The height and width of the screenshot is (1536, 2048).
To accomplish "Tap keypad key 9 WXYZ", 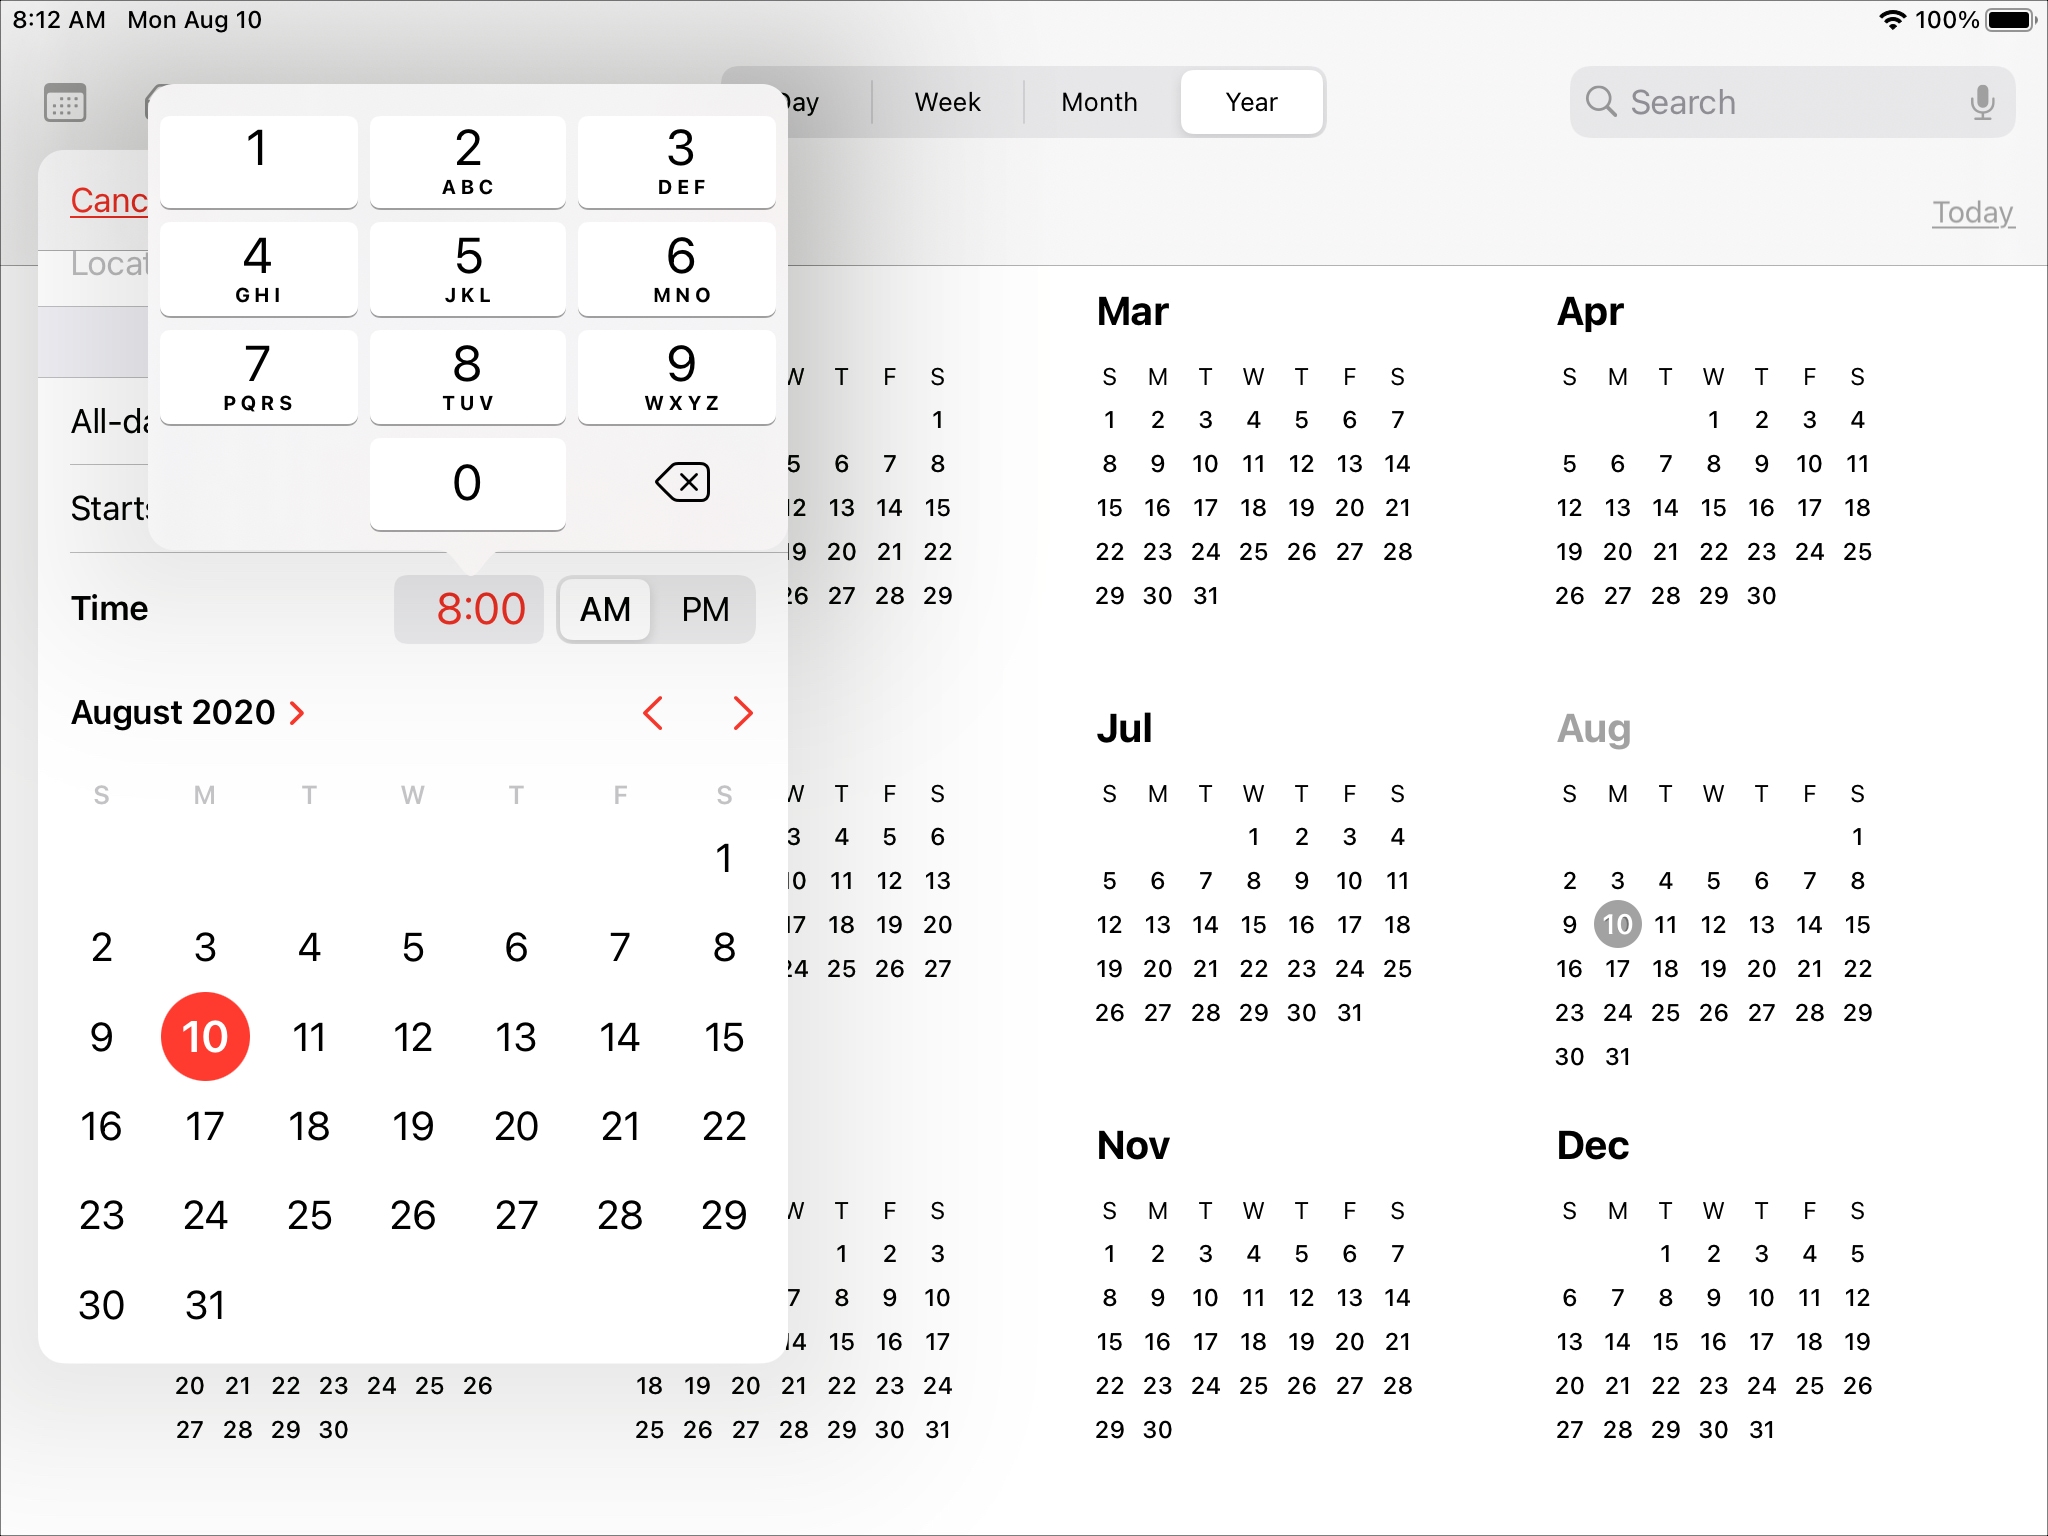I will click(677, 378).
